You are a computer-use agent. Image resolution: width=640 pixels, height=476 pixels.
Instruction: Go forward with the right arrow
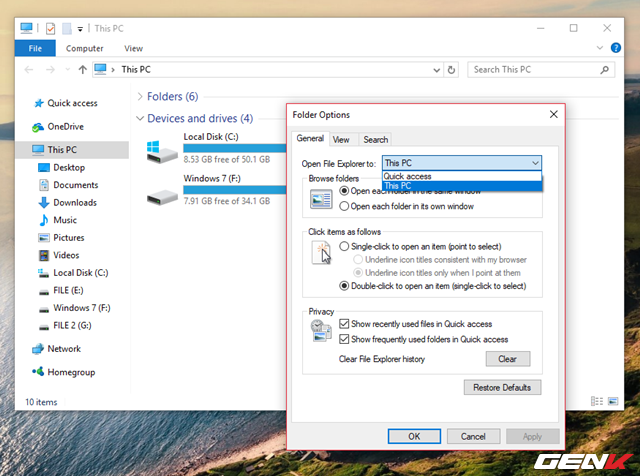pyautogui.click(x=50, y=70)
